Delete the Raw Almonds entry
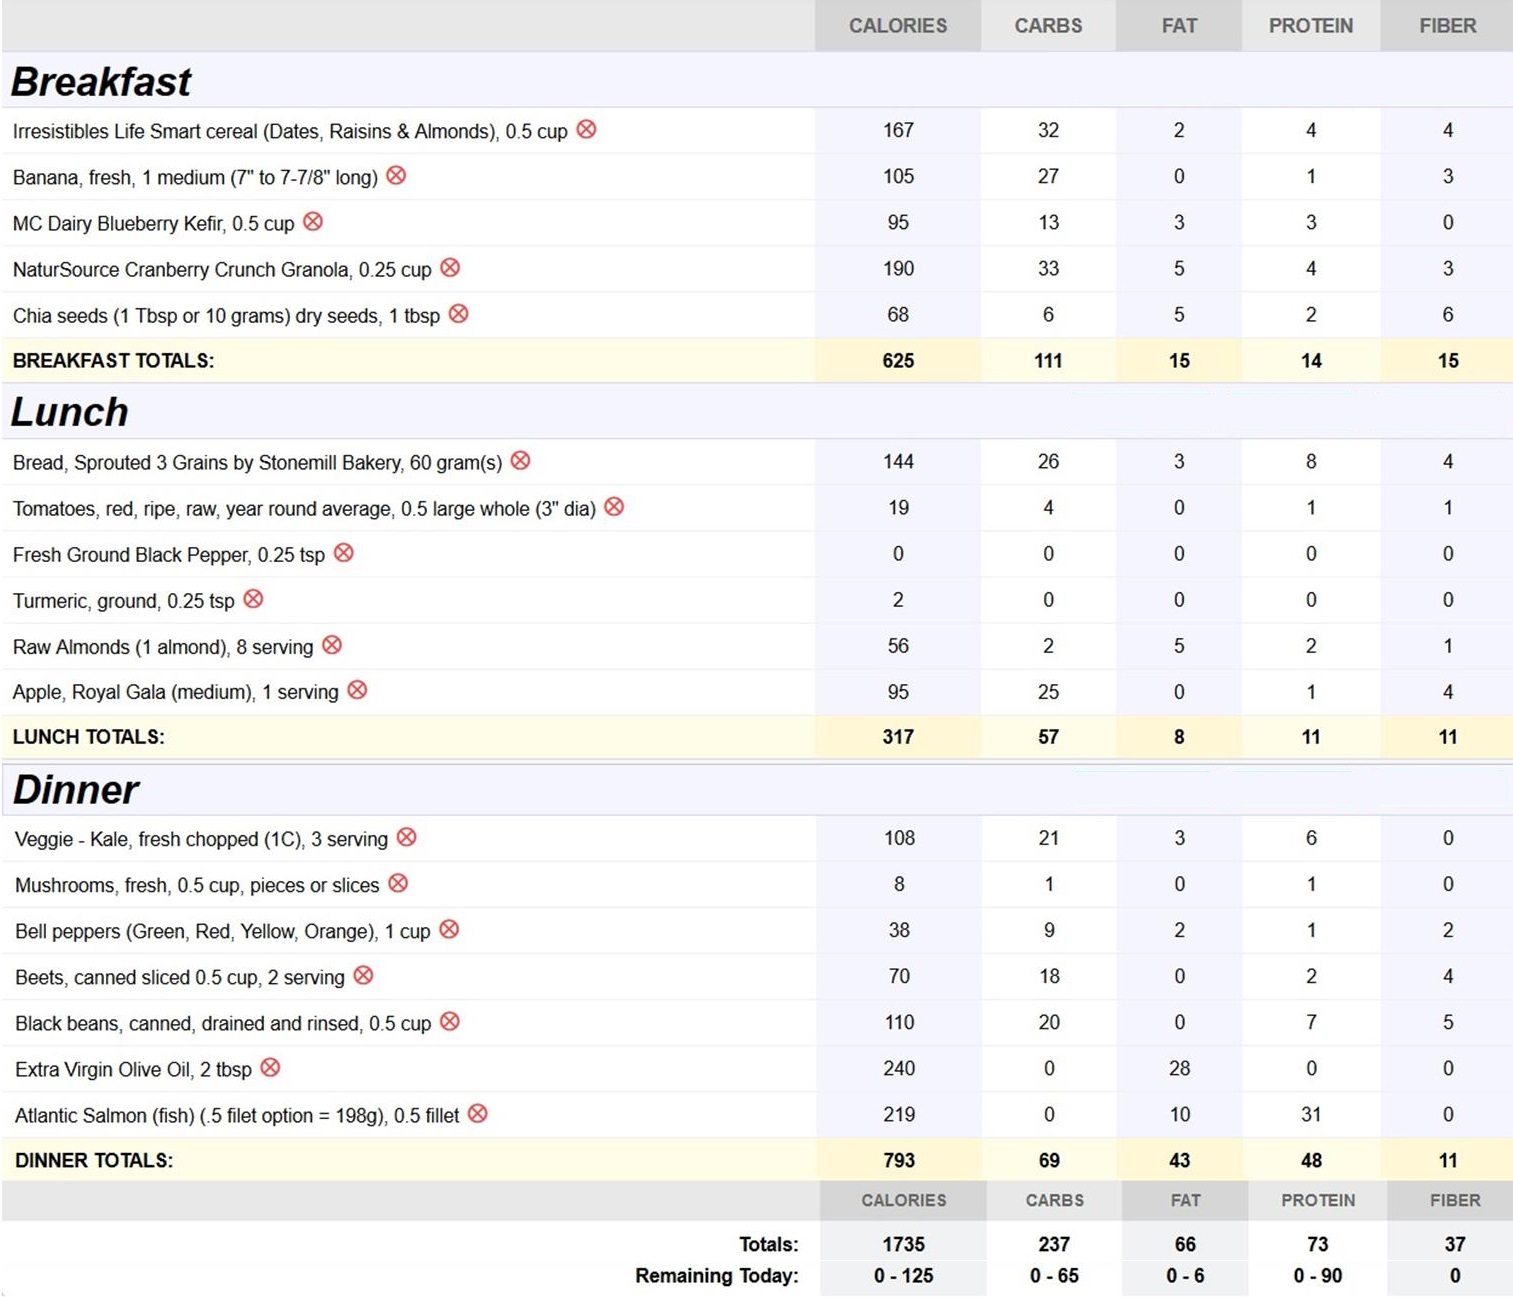 332,645
